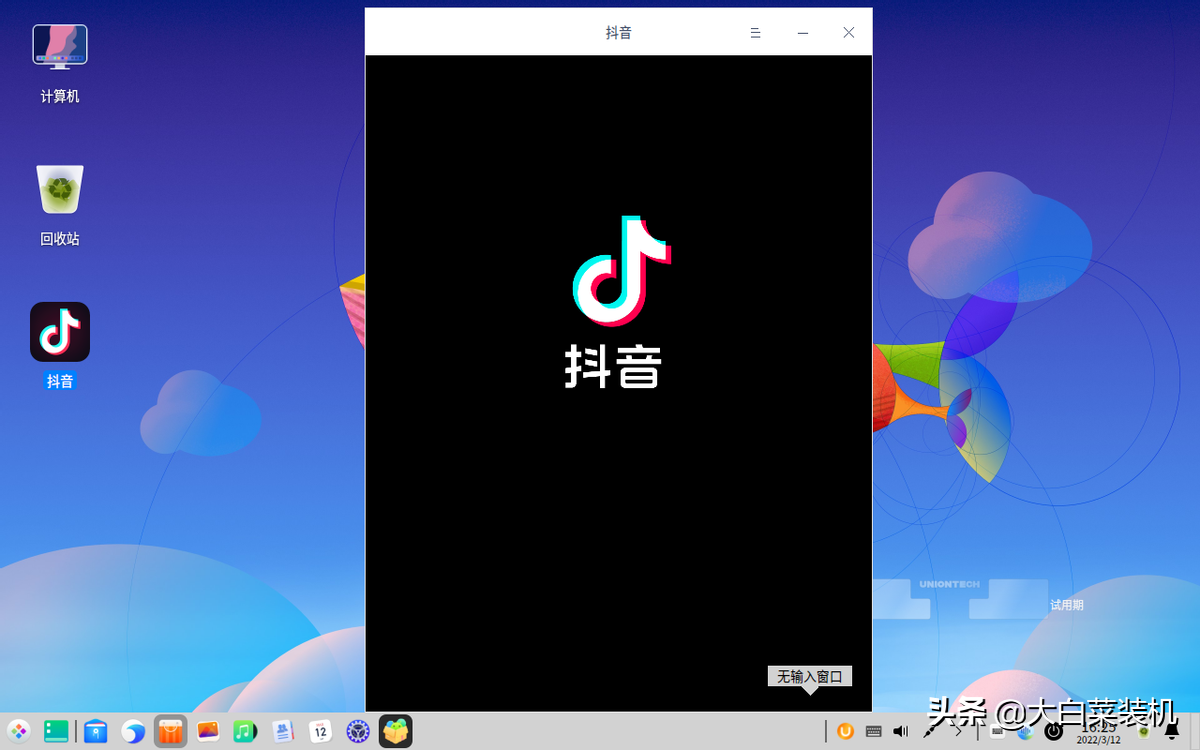Screen dimensions: 1200x750
Task: Open the 计算机 desktop icon
Action: pyautogui.click(x=60, y=47)
